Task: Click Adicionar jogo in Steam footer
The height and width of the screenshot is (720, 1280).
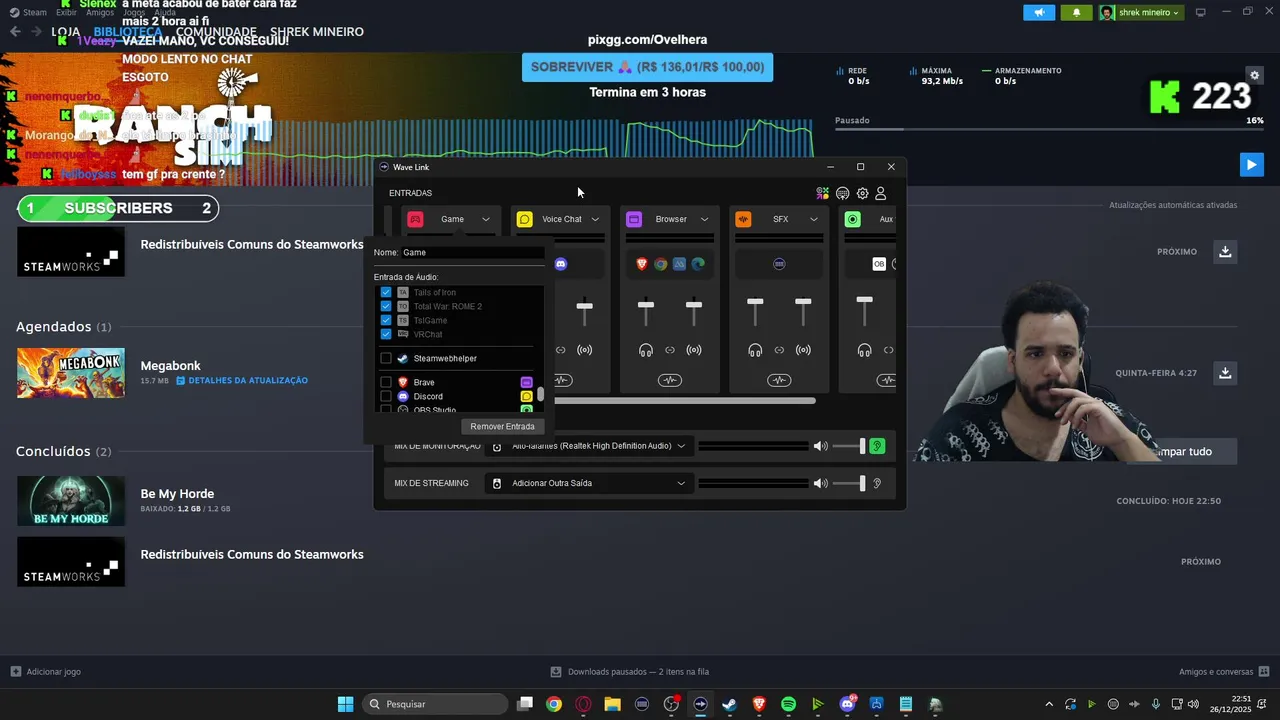Action: coord(46,672)
